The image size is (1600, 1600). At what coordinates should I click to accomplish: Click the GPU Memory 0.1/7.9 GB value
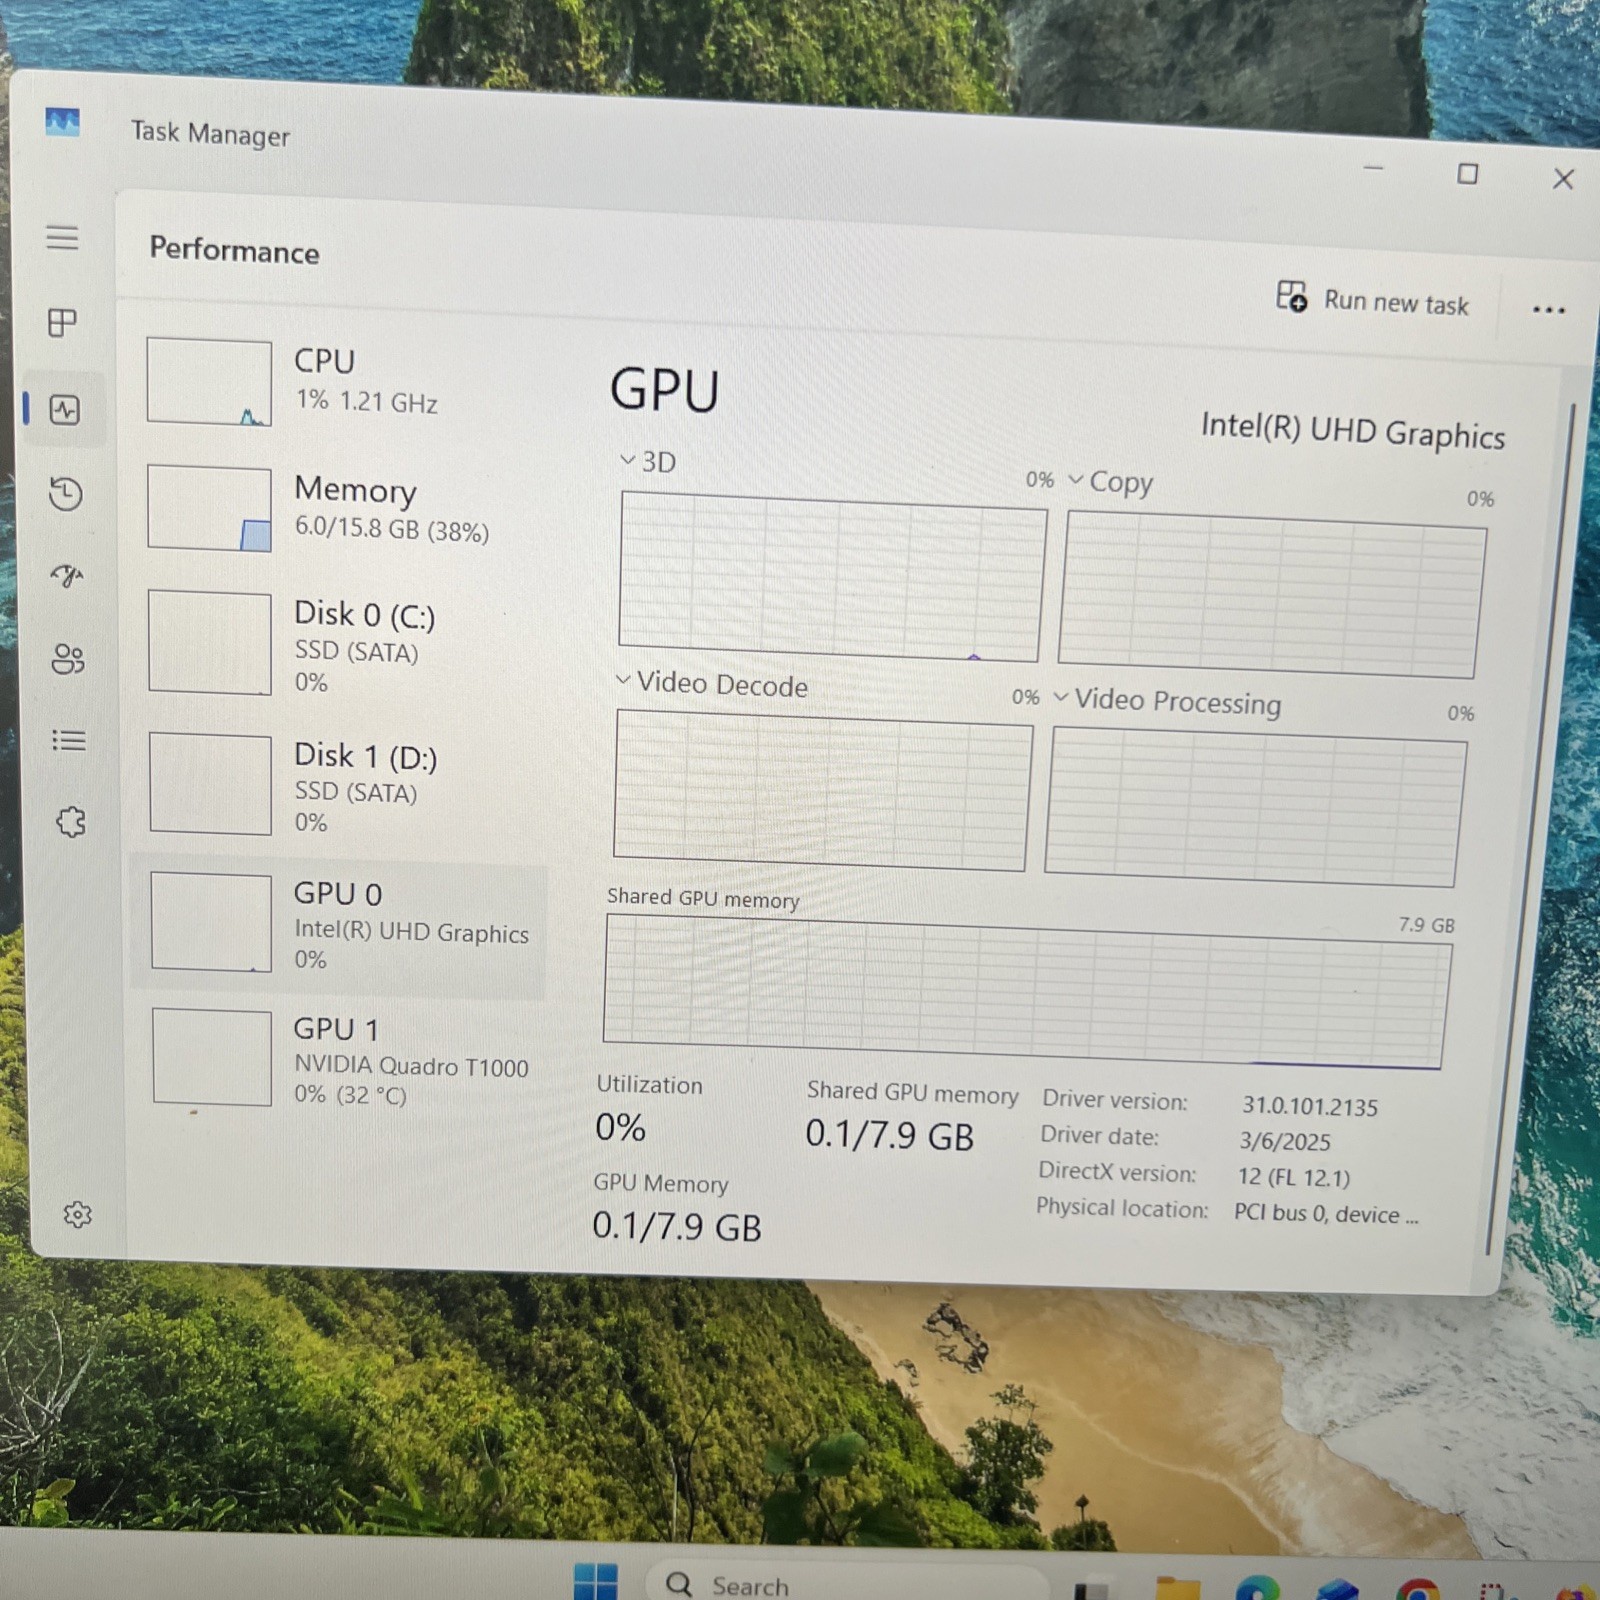click(x=676, y=1226)
